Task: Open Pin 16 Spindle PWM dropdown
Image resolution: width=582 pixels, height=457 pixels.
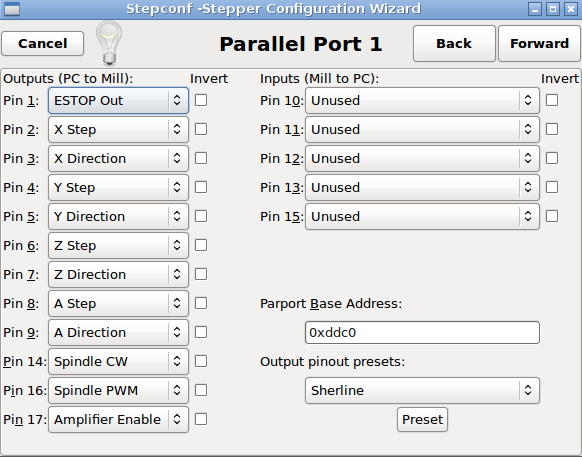Action: (x=118, y=391)
